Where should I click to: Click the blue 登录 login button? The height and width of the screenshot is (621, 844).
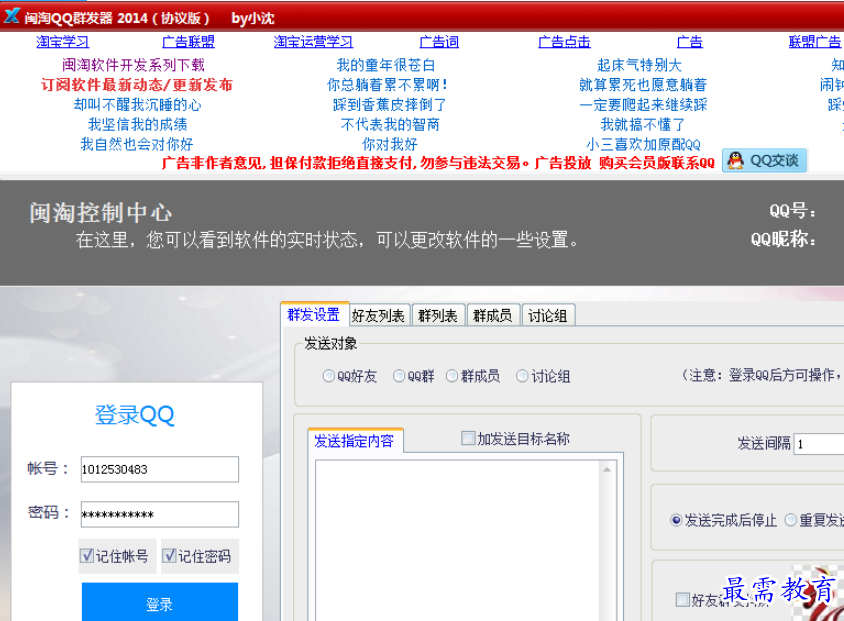point(159,603)
